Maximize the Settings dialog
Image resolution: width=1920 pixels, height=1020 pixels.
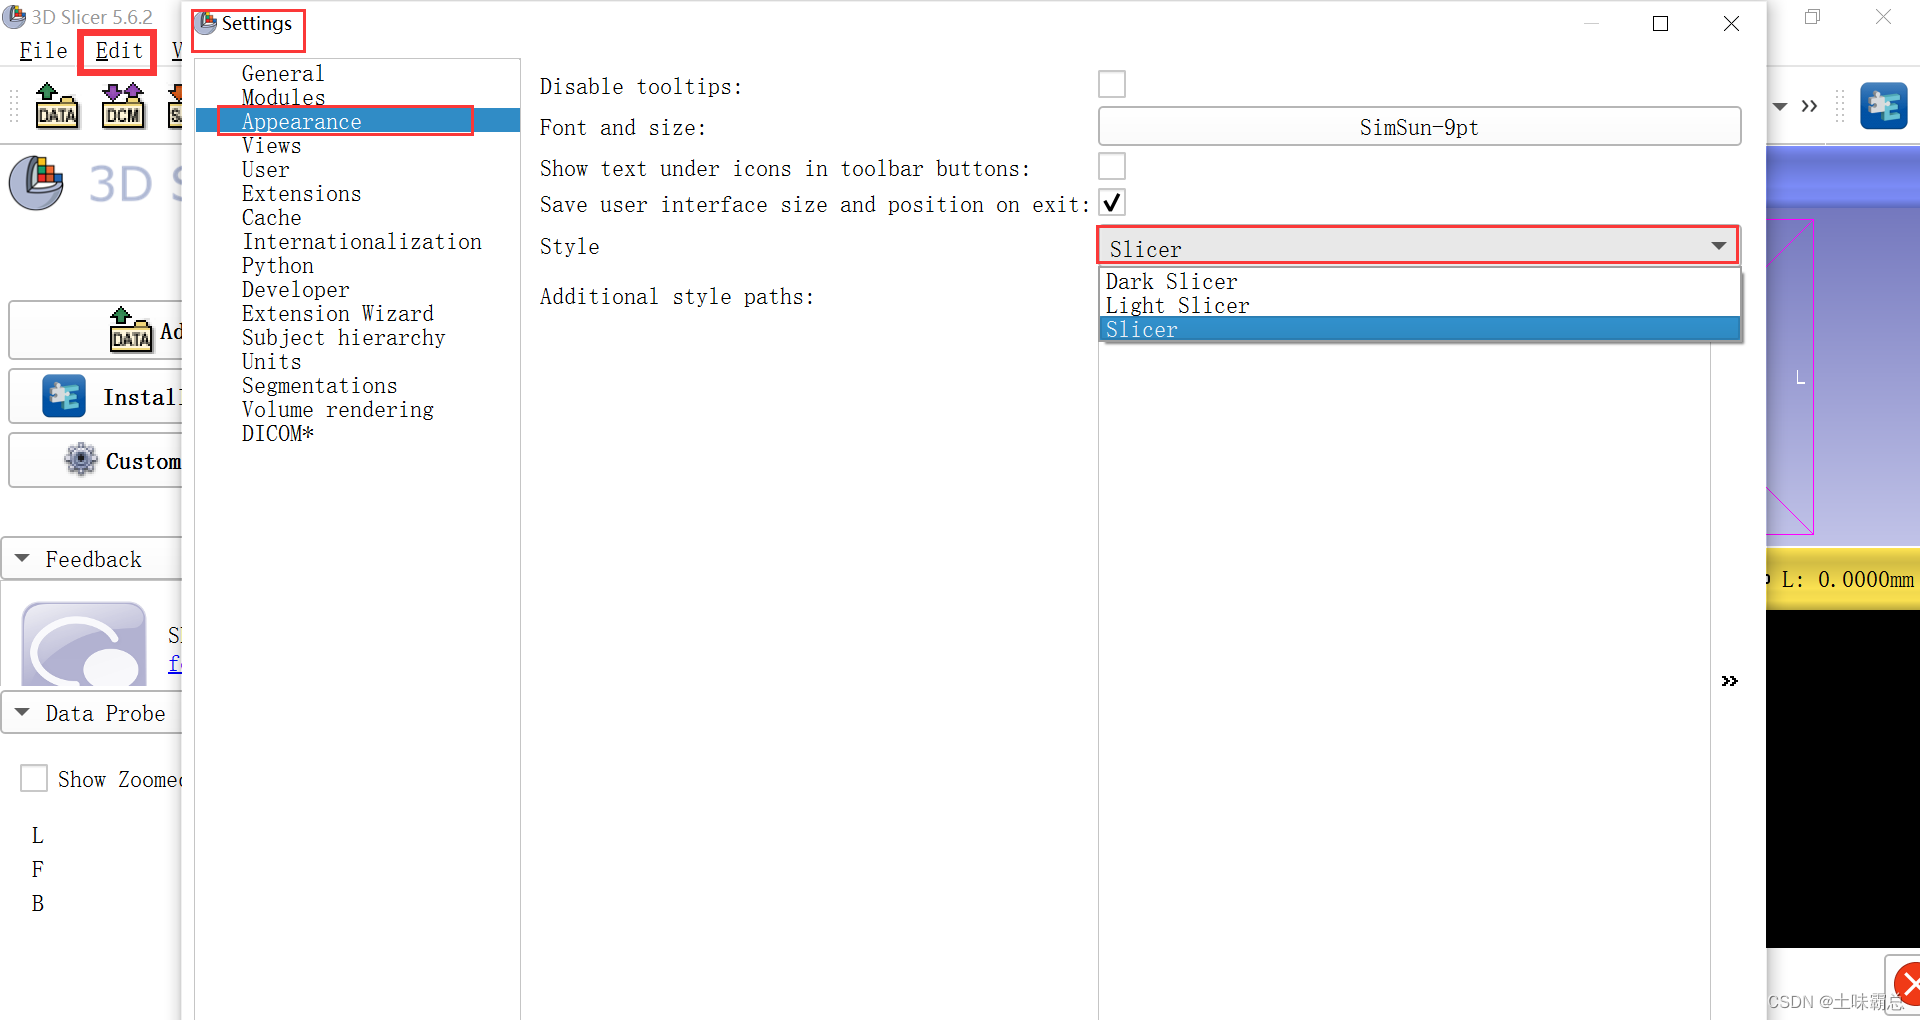1660,23
